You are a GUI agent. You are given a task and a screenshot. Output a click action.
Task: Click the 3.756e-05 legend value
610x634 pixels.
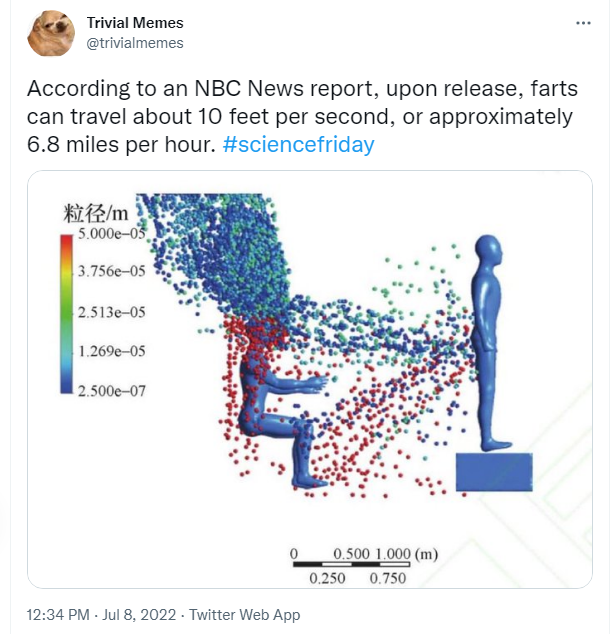pyautogui.click(x=112, y=272)
